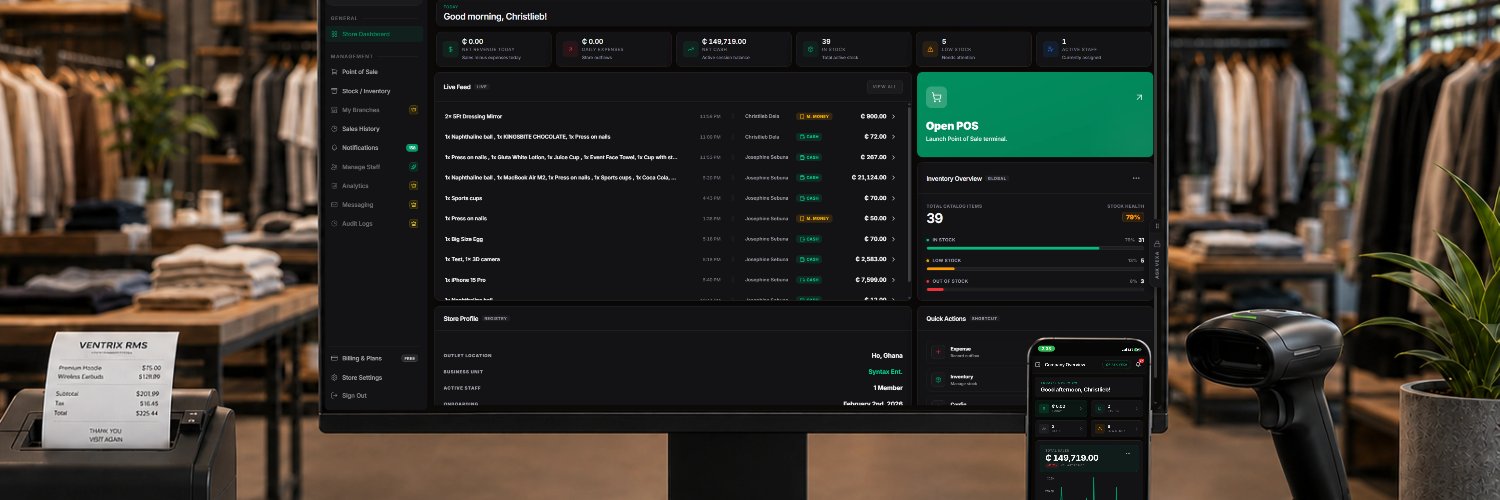This screenshot has height=500, width=1500.
Task: Click the FREE badge beside Billing & Plans
Action: click(409, 358)
